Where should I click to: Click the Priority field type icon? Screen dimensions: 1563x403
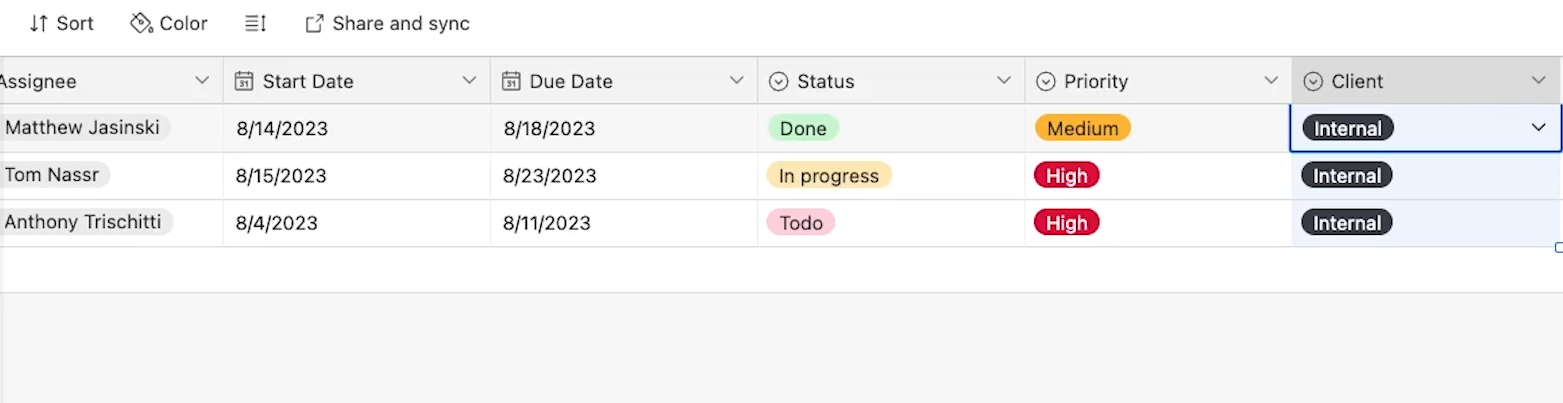coord(1046,81)
